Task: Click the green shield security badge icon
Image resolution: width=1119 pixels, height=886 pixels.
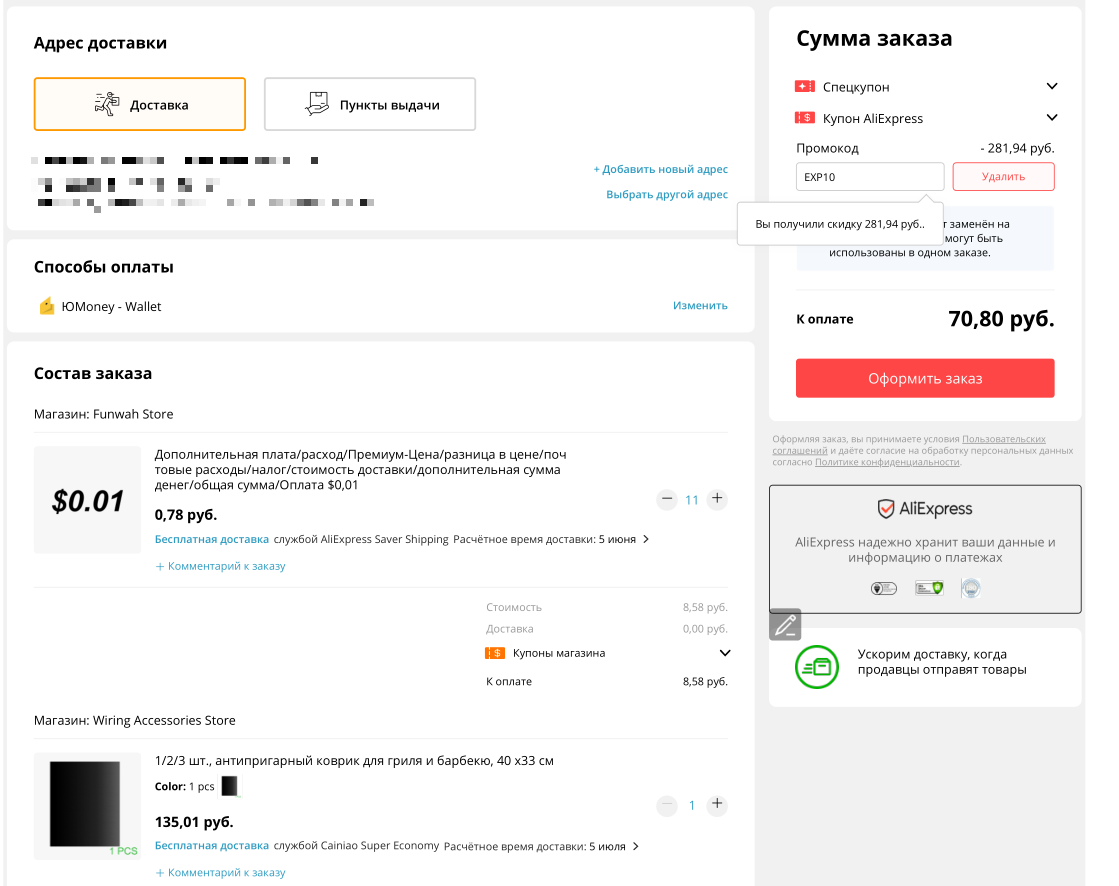Action: (929, 589)
